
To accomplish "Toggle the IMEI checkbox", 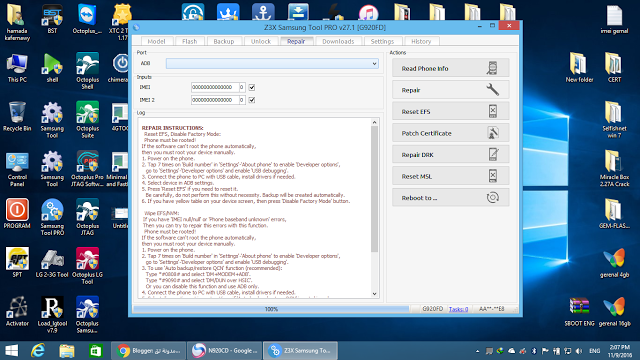I will click(252, 87).
